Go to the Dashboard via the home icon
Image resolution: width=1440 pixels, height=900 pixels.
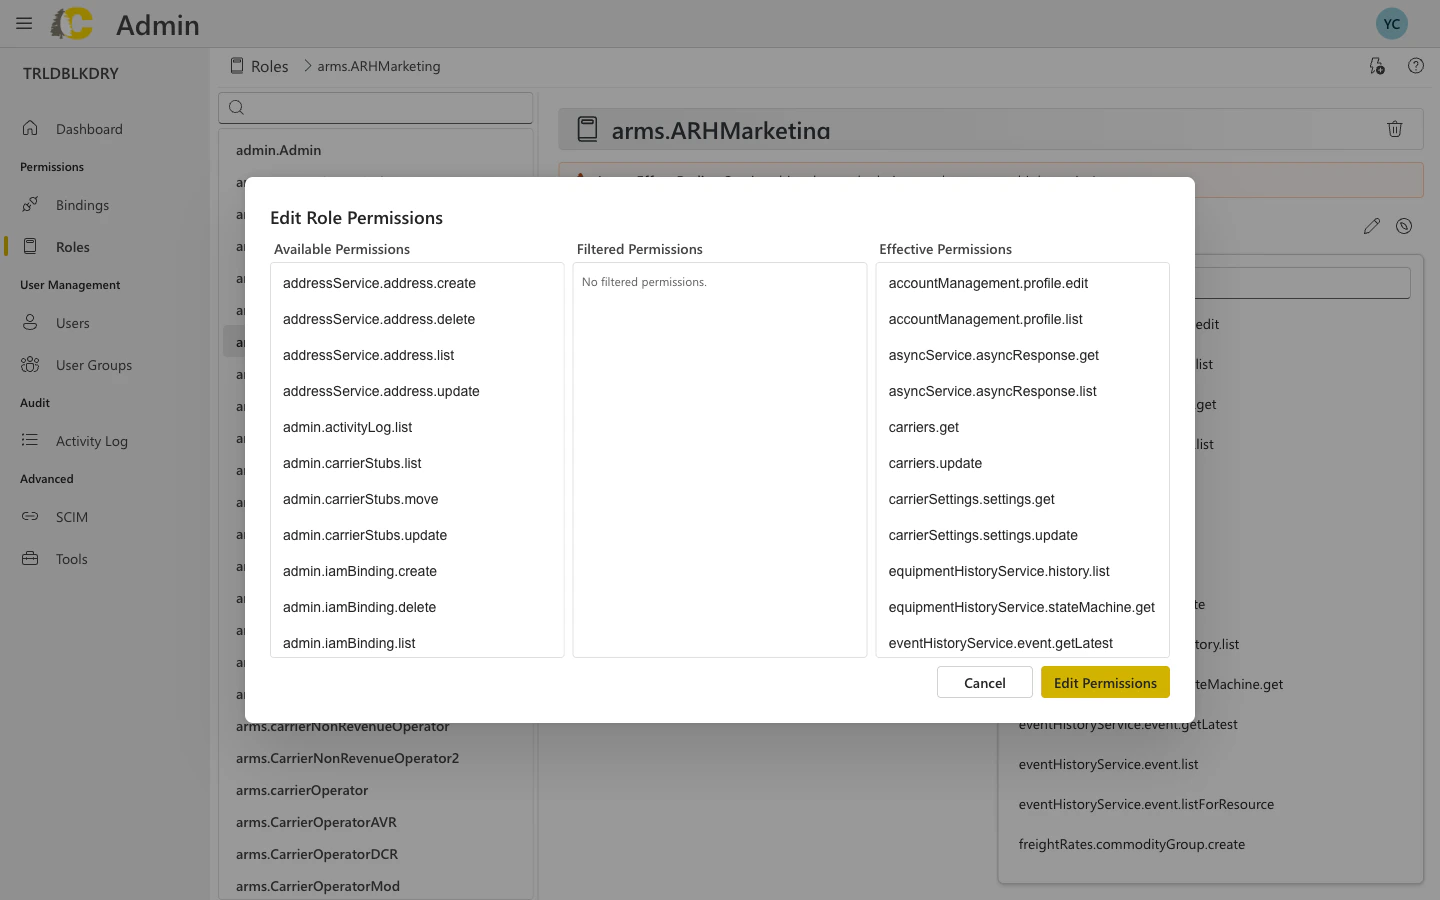(88, 128)
